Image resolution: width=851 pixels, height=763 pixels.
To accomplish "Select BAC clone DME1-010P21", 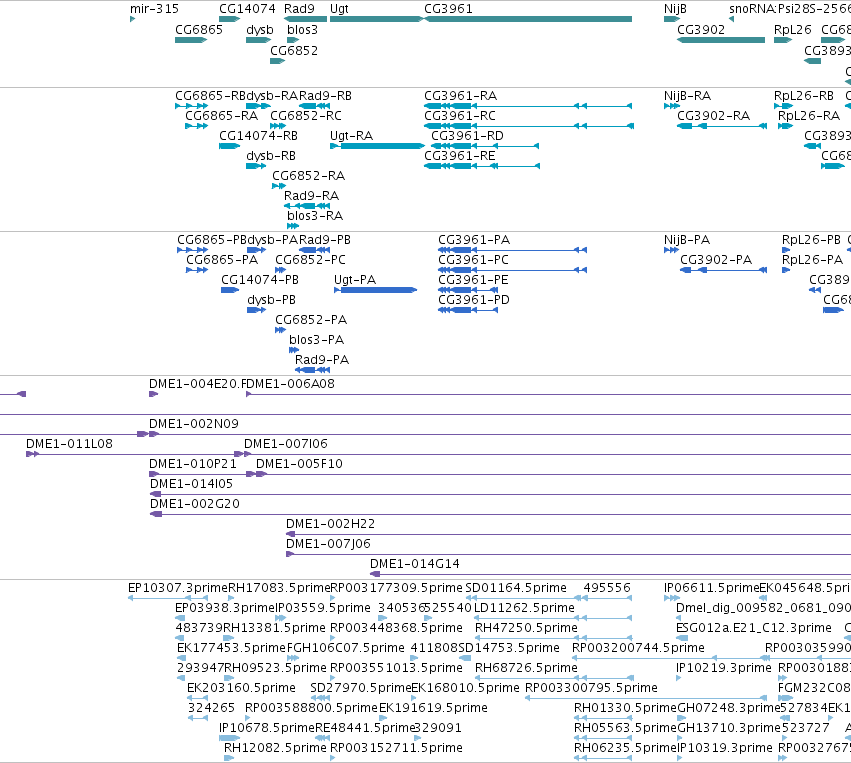I will tap(193, 463).
